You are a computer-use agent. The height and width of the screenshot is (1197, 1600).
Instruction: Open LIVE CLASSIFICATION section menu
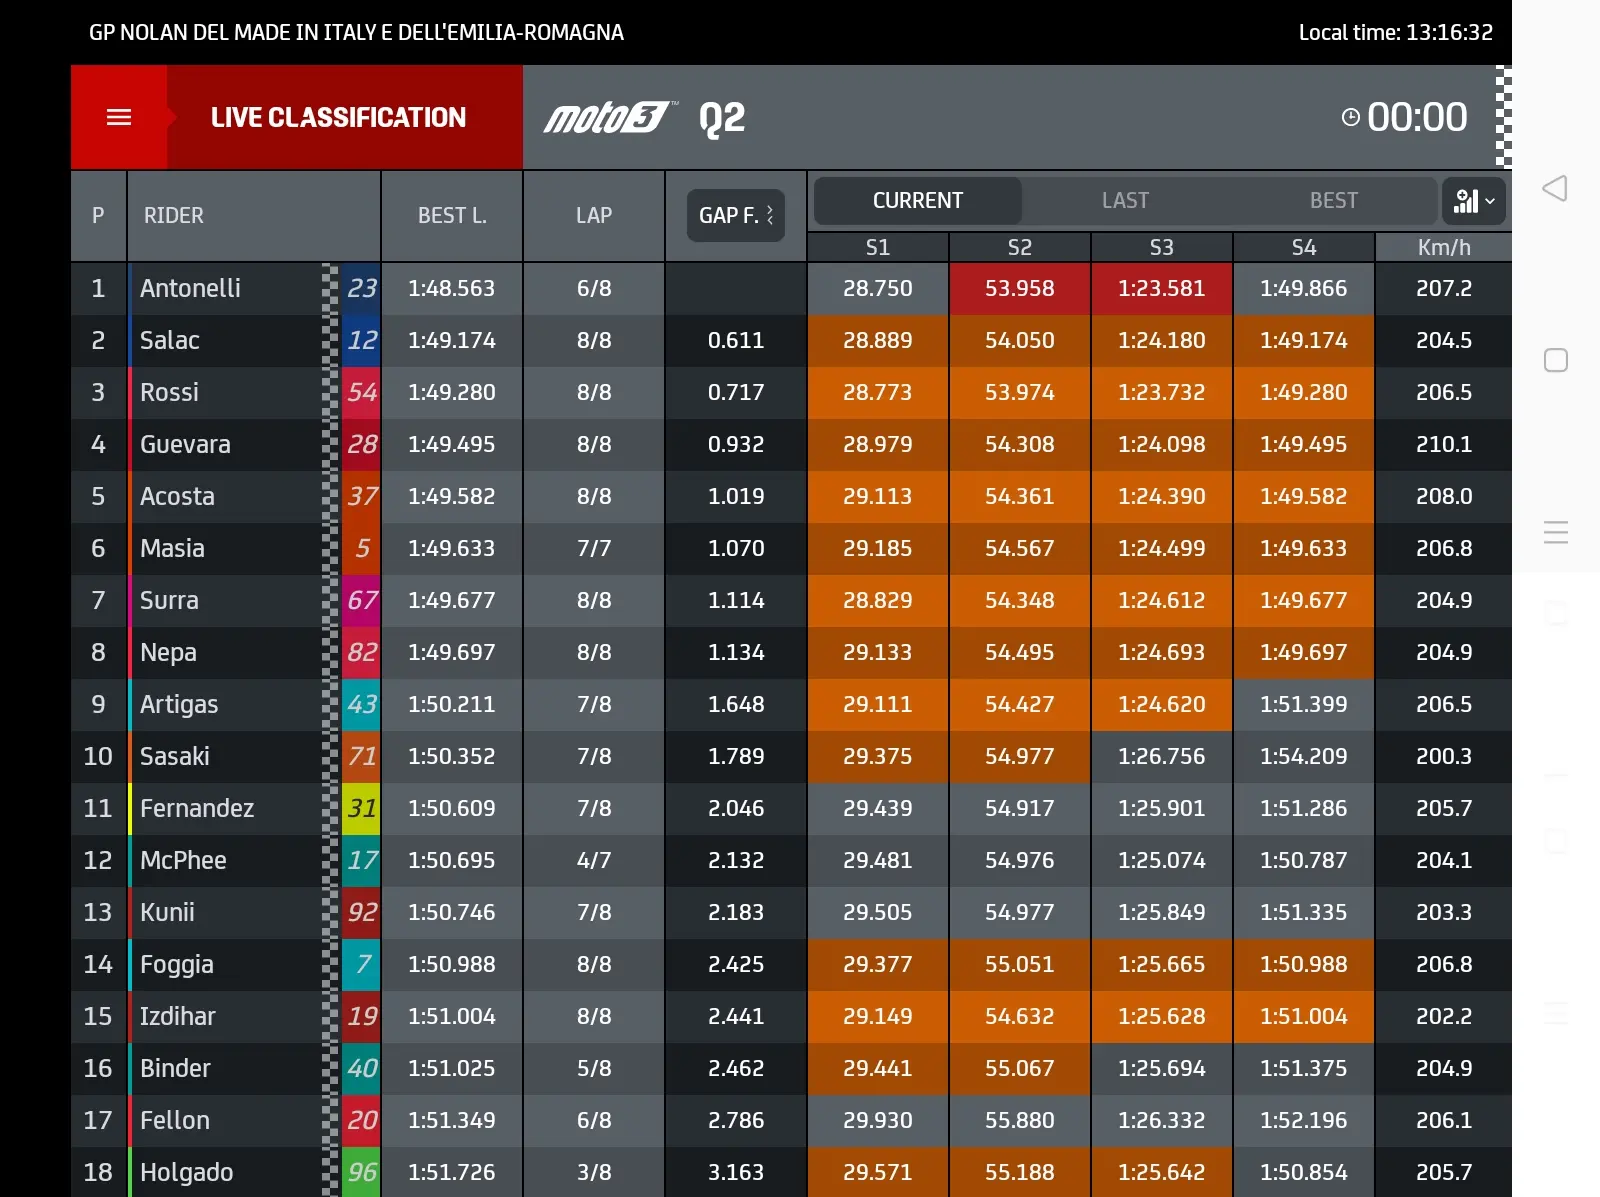click(x=338, y=117)
